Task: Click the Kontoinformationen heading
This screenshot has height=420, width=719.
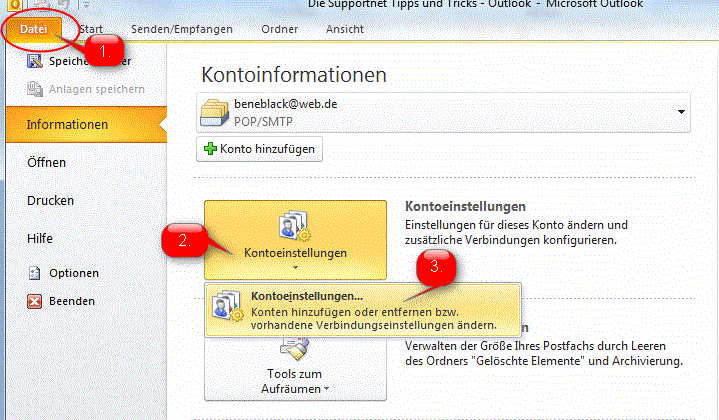Action: pyautogui.click(x=294, y=75)
